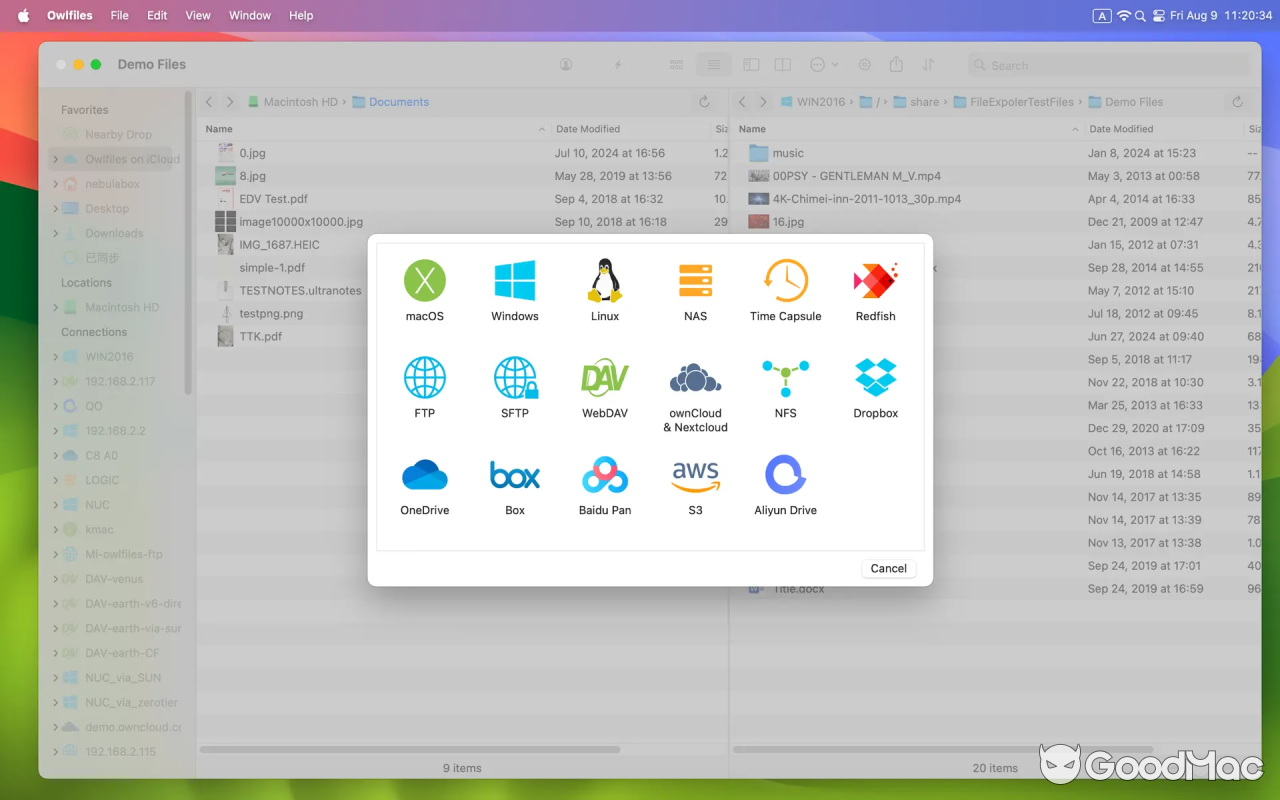This screenshot has height=800, width=1280.
Task: Click the Cancel button
Action: [x=888, y=568]
